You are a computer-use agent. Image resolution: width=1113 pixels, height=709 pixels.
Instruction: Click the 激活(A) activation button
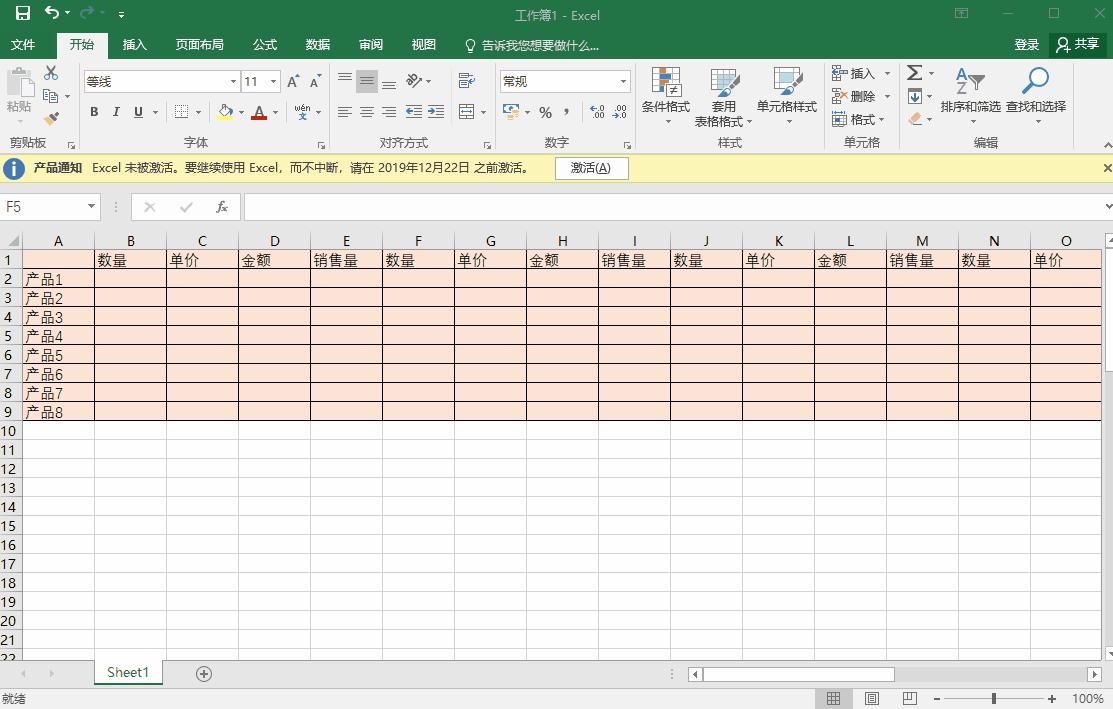tap(591, 168)
